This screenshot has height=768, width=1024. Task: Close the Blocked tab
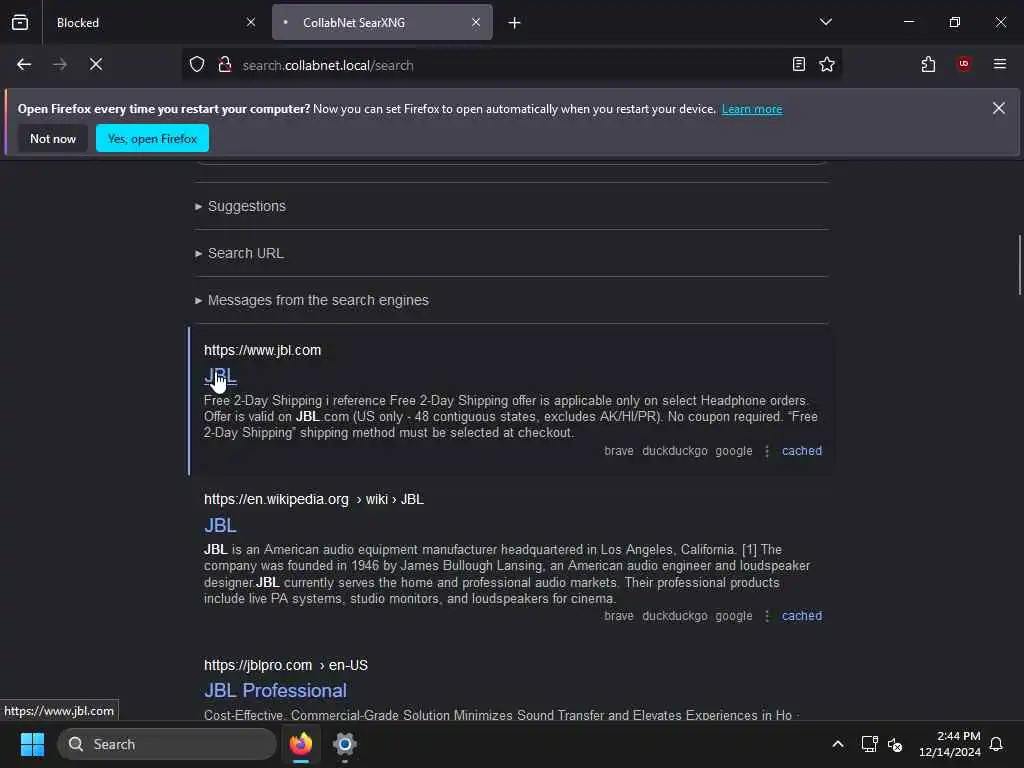(251, 22)
